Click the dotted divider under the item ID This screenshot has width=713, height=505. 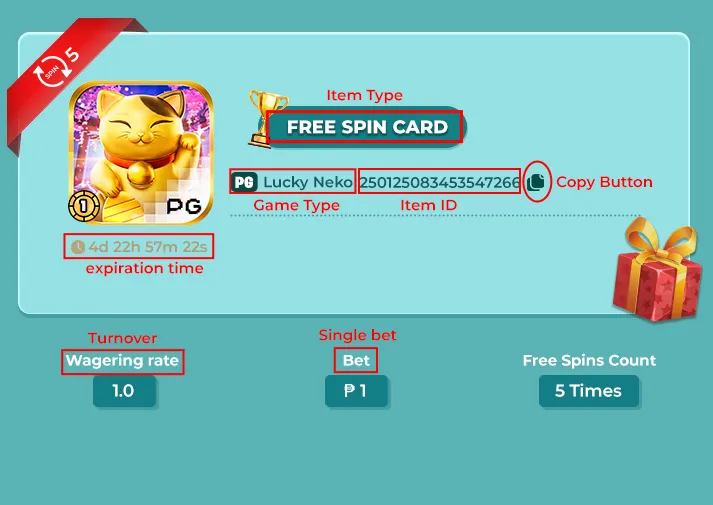coord(436,215)
